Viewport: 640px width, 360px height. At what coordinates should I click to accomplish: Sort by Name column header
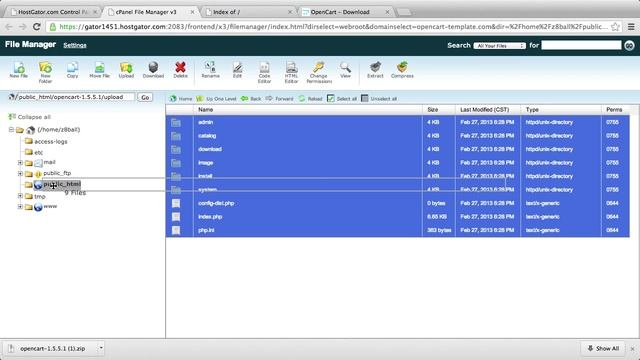[206, 110]
